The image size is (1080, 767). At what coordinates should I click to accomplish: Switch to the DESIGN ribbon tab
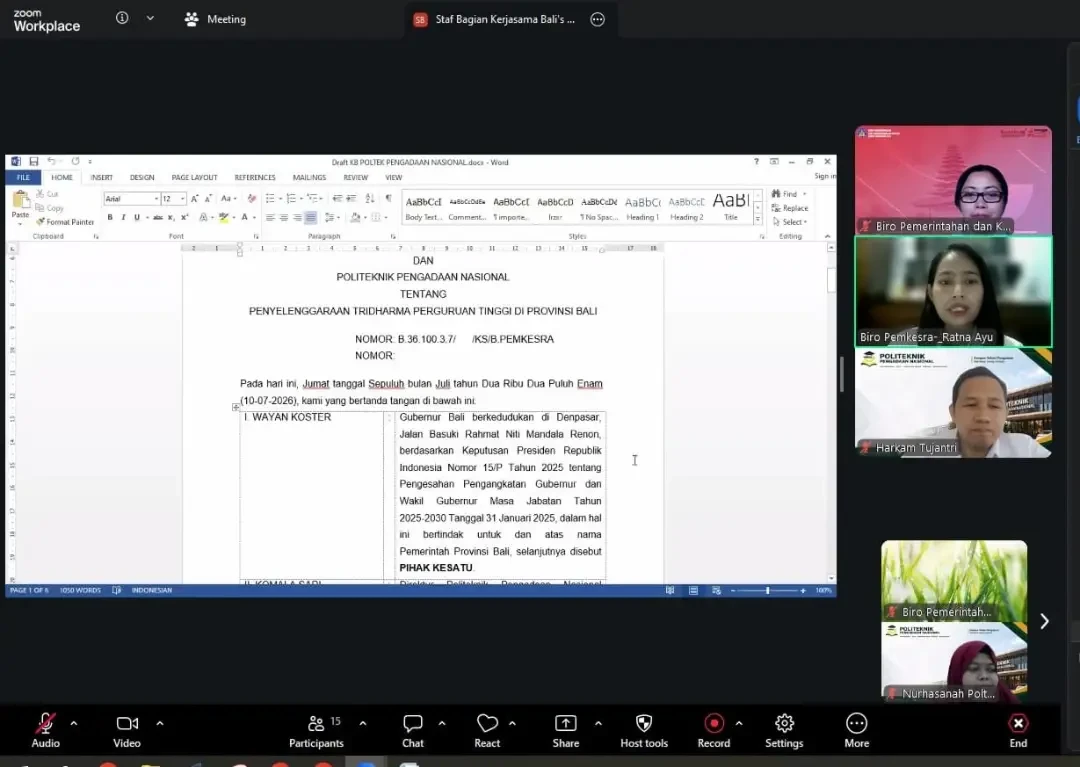[142, 177]
